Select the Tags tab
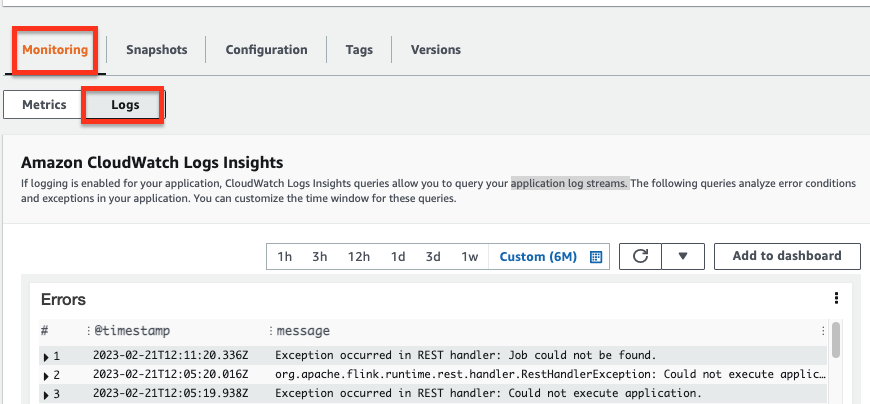The height and width of the screenshot is (404, 870). click(x=359, y=50)
